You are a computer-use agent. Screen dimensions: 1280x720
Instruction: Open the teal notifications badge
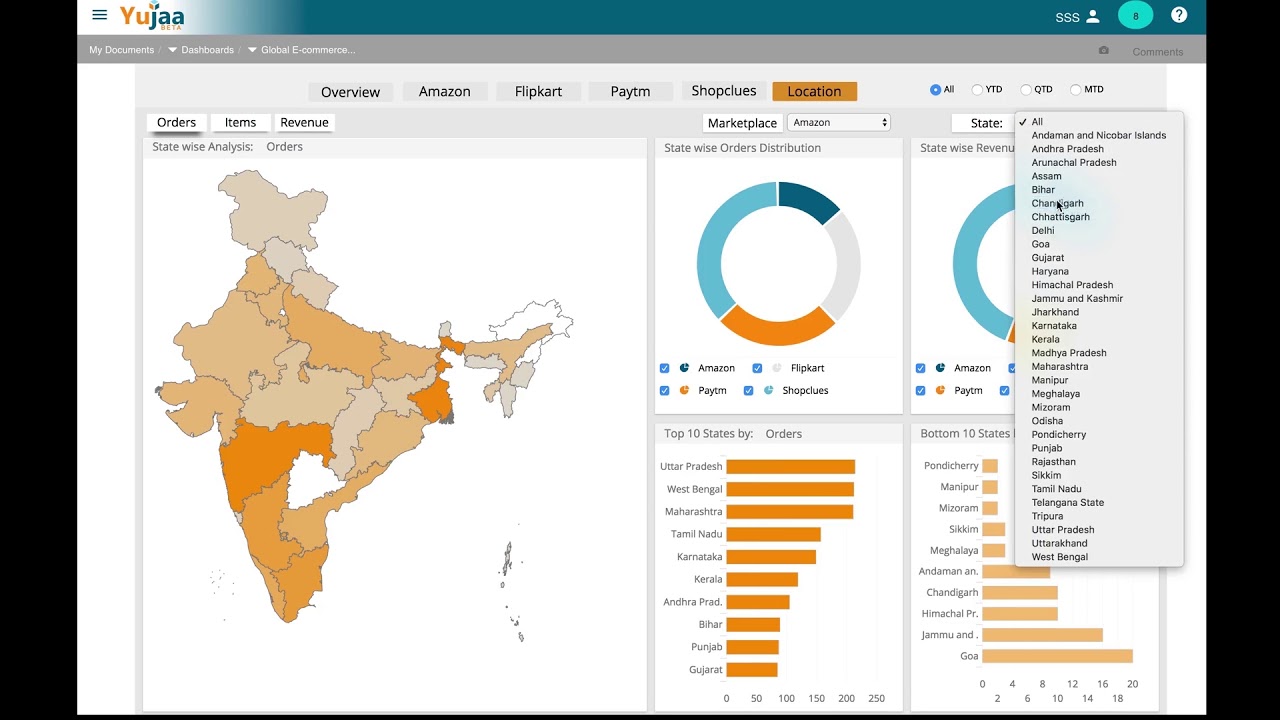tap(1135, 16)
